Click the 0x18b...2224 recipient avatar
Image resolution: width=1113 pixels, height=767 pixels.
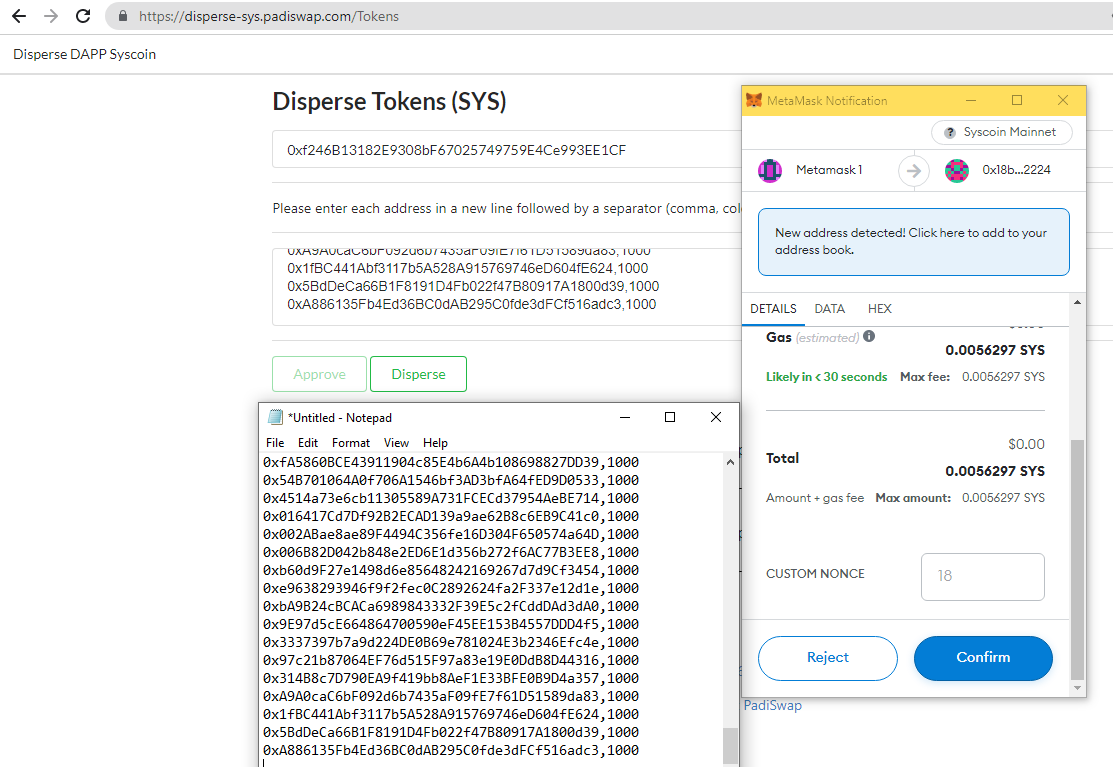tap(957, 170)
